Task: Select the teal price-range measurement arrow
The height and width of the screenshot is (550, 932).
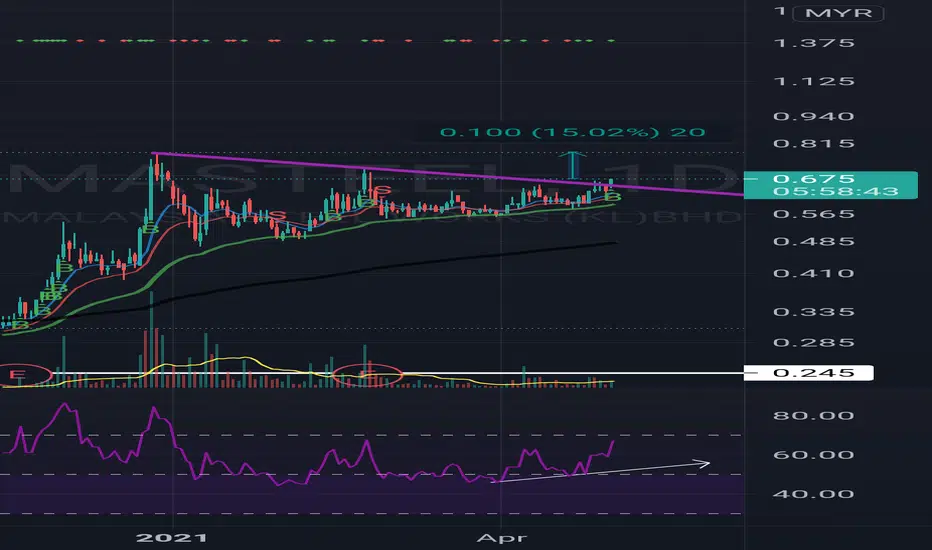Action: point(572,165)
